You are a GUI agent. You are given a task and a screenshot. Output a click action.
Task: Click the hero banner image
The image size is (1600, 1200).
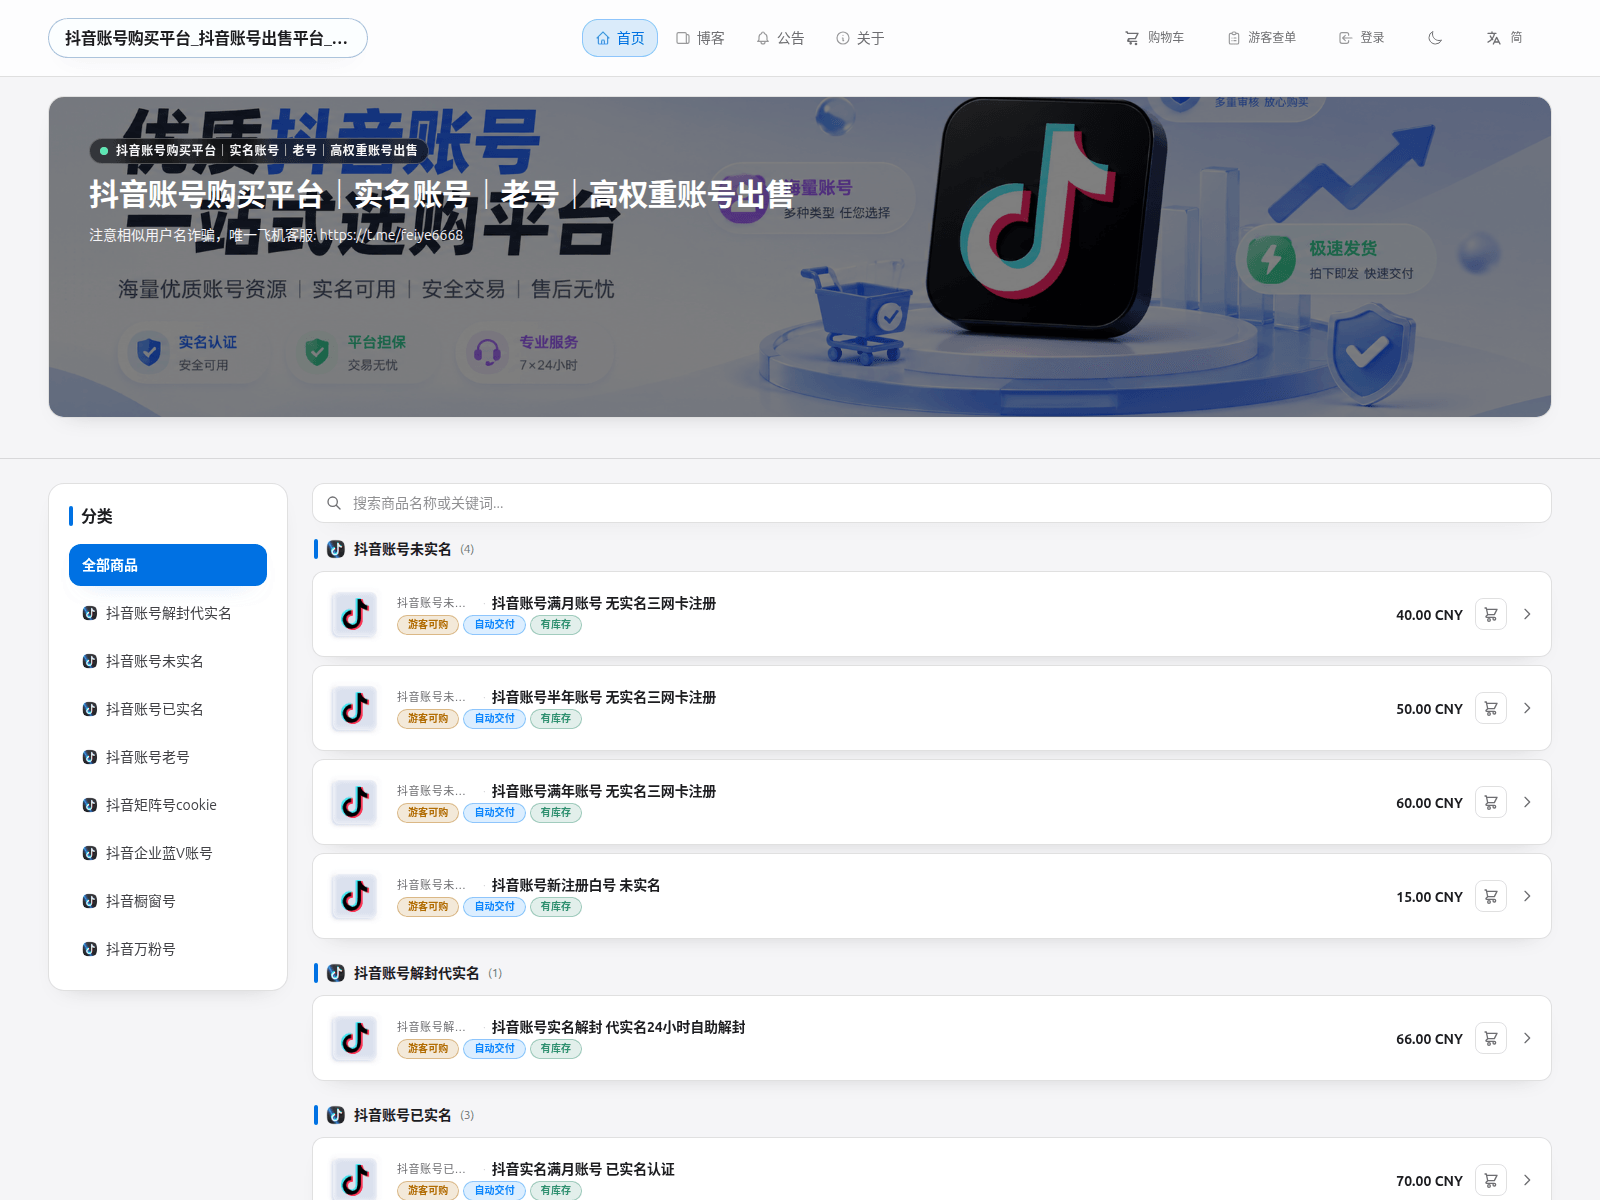pyautogui.click(x=800, y=257)
